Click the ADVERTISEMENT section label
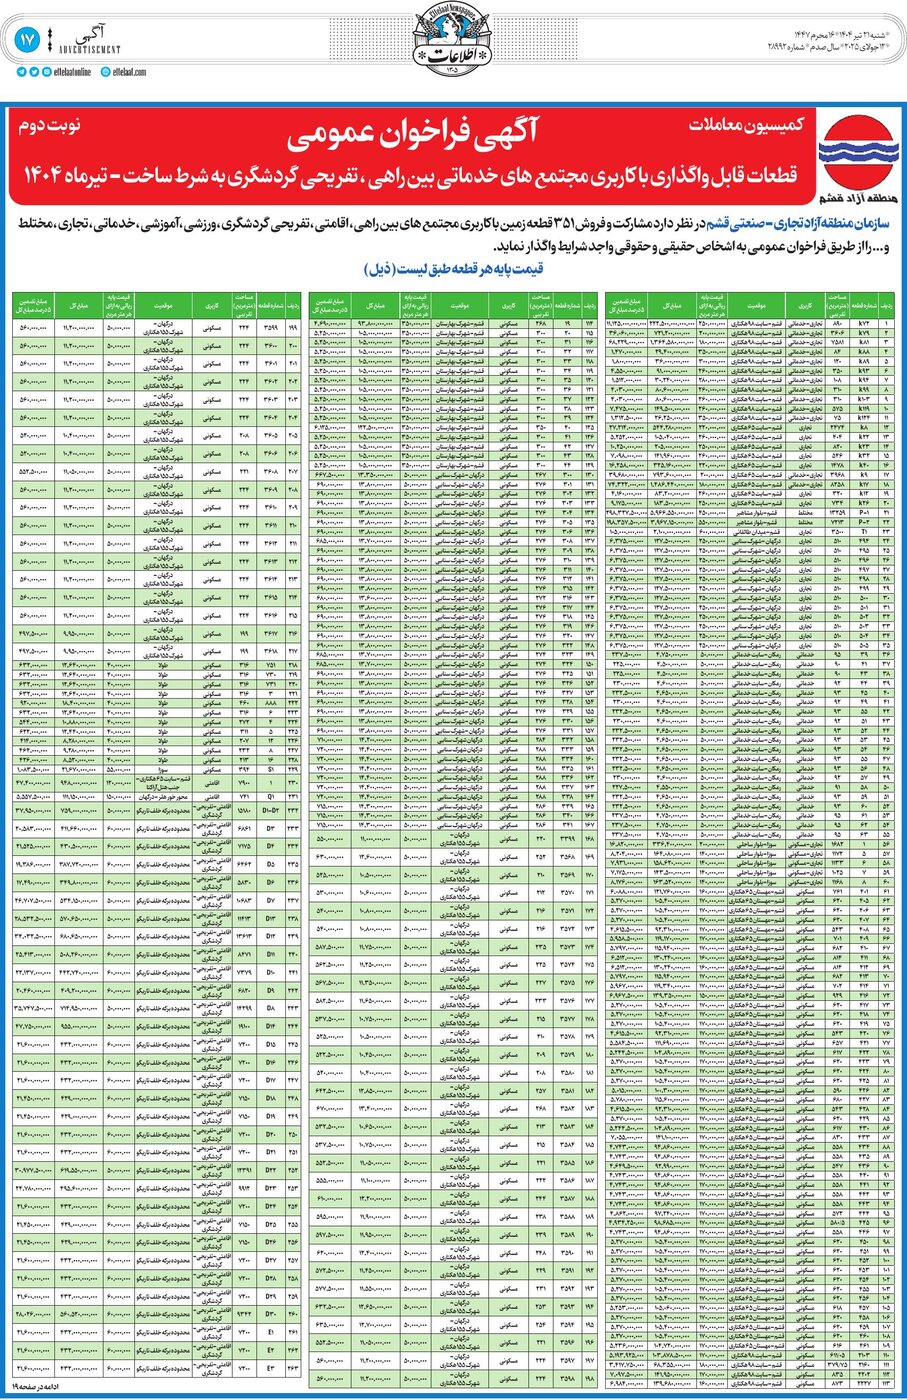Viewport: 907px width, 1400px height. (x=89, y=48)
